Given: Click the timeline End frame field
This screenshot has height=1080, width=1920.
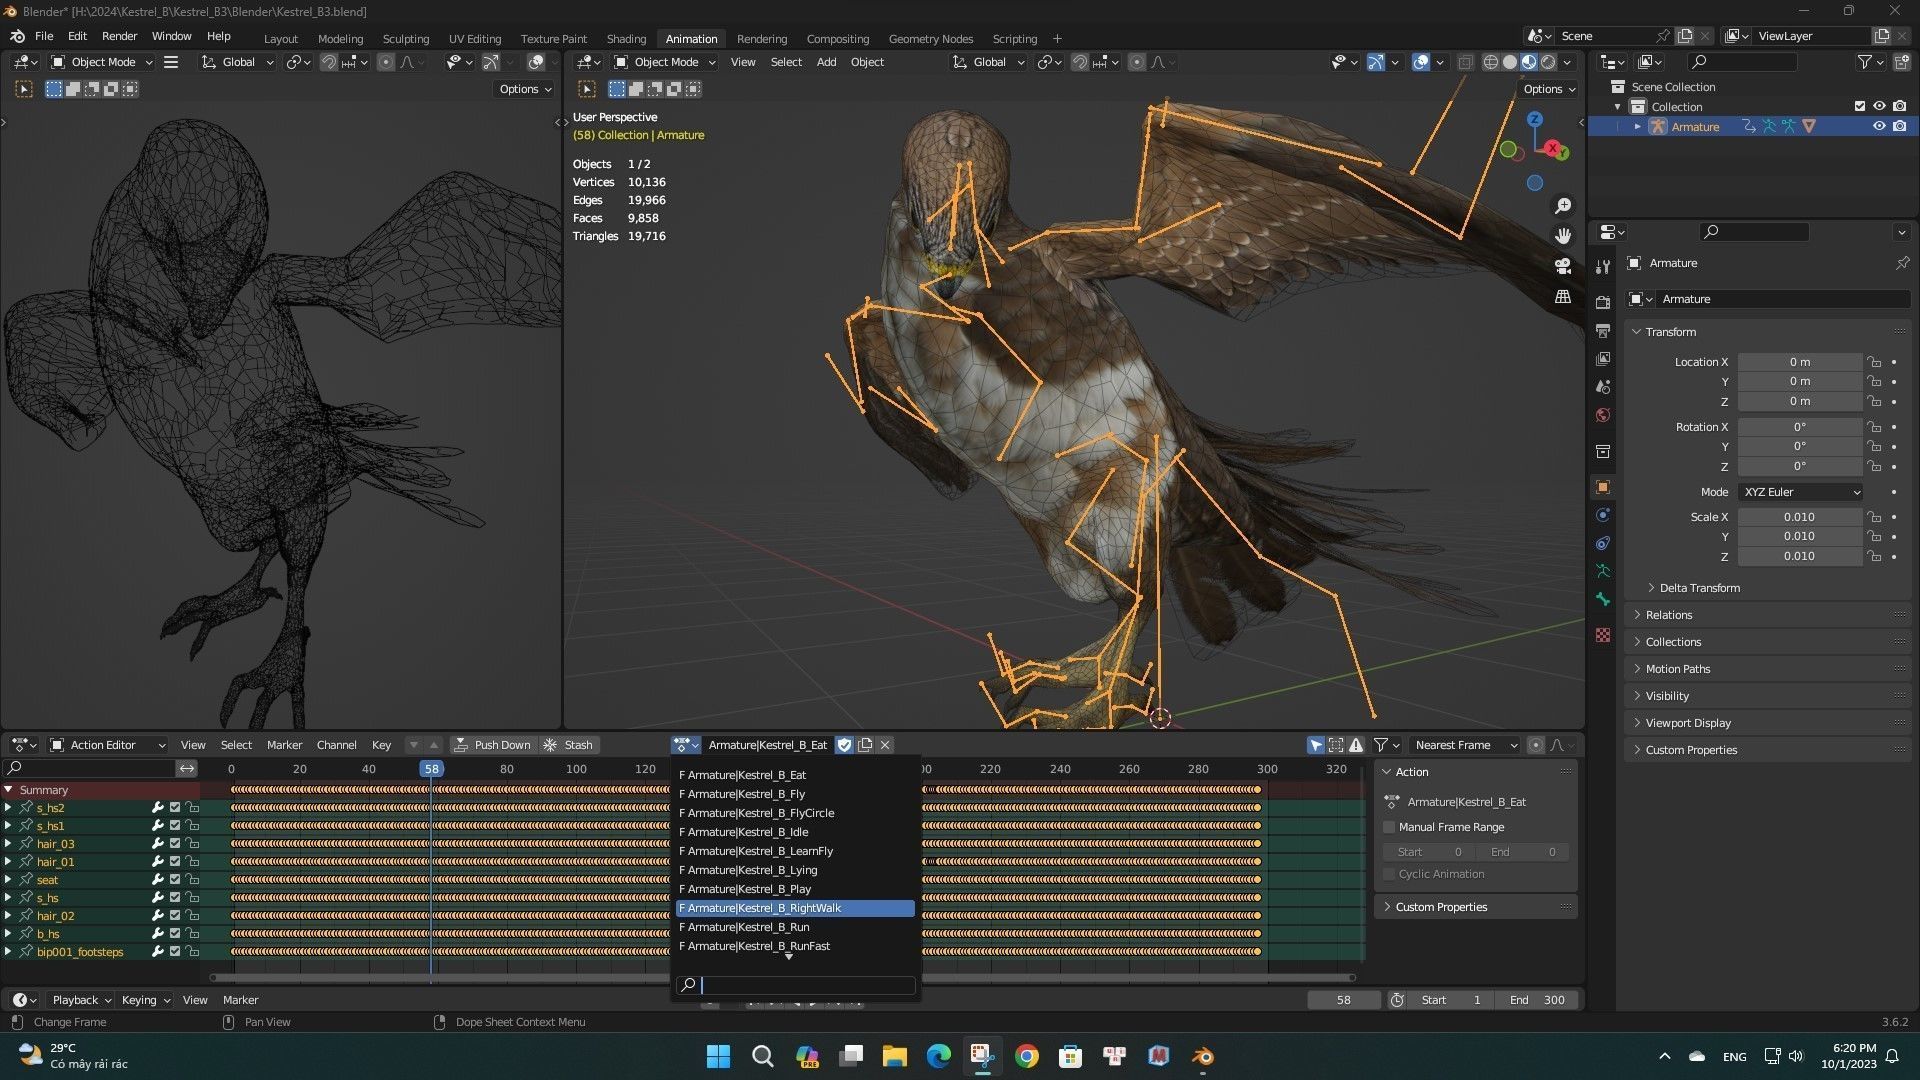Looking at the screenshot, I should point(1538,1000).
